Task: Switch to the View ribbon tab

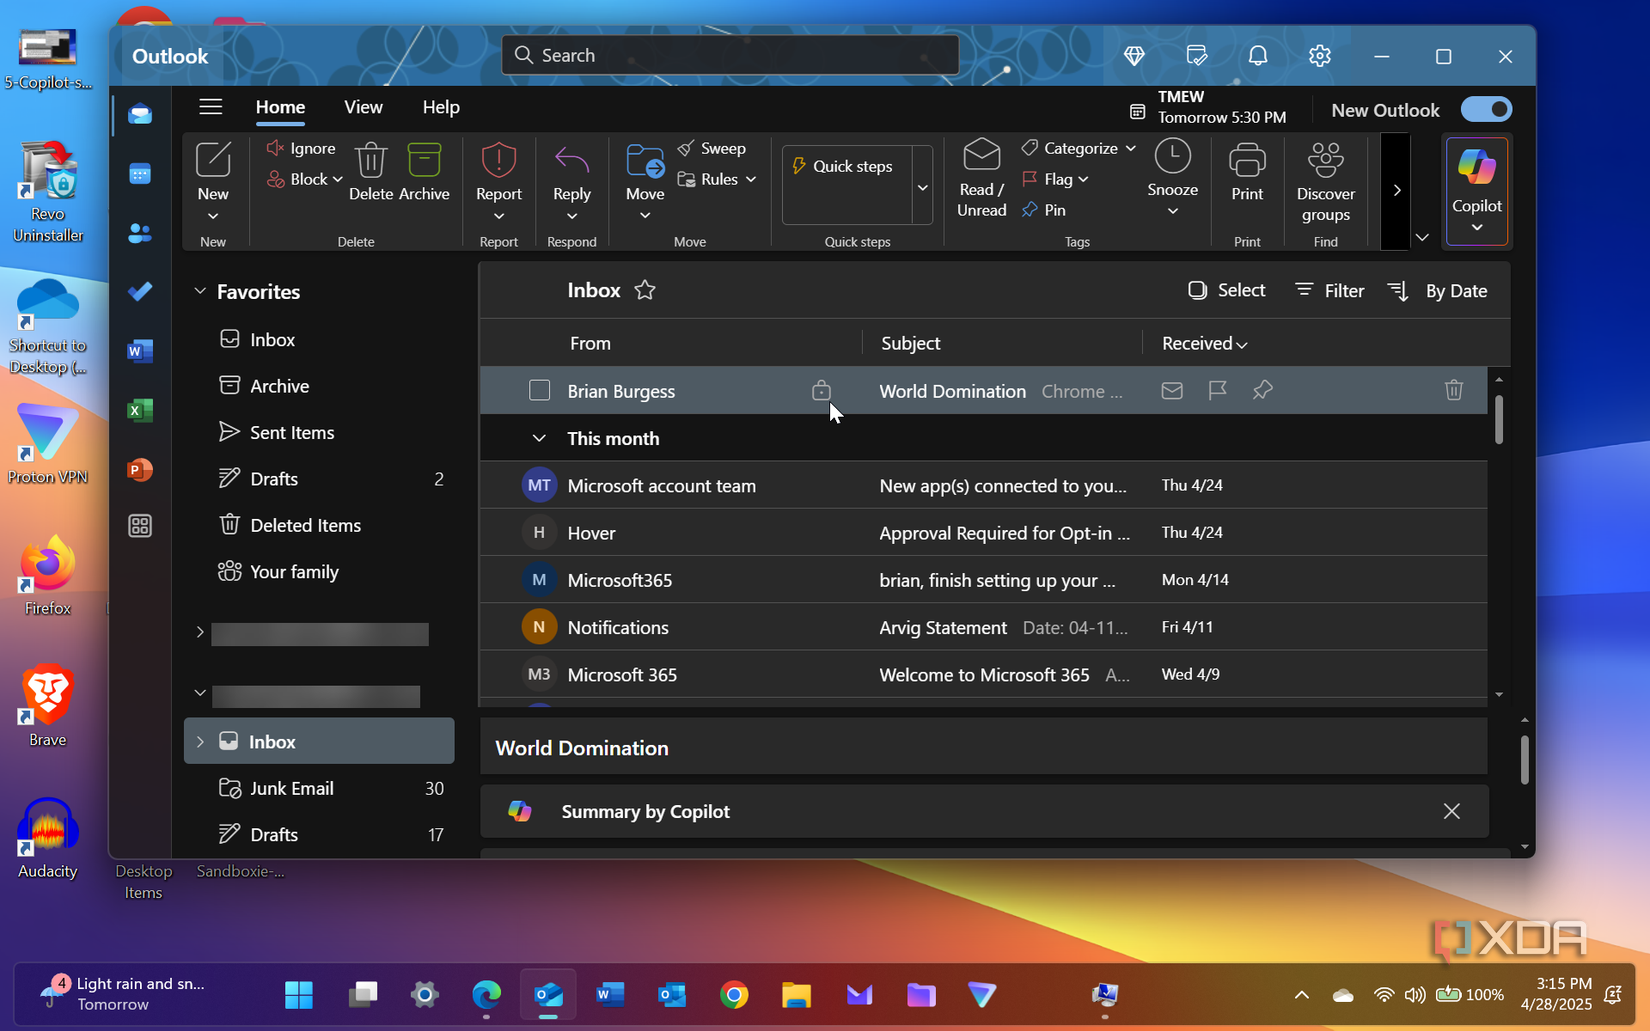Action: 363,107
